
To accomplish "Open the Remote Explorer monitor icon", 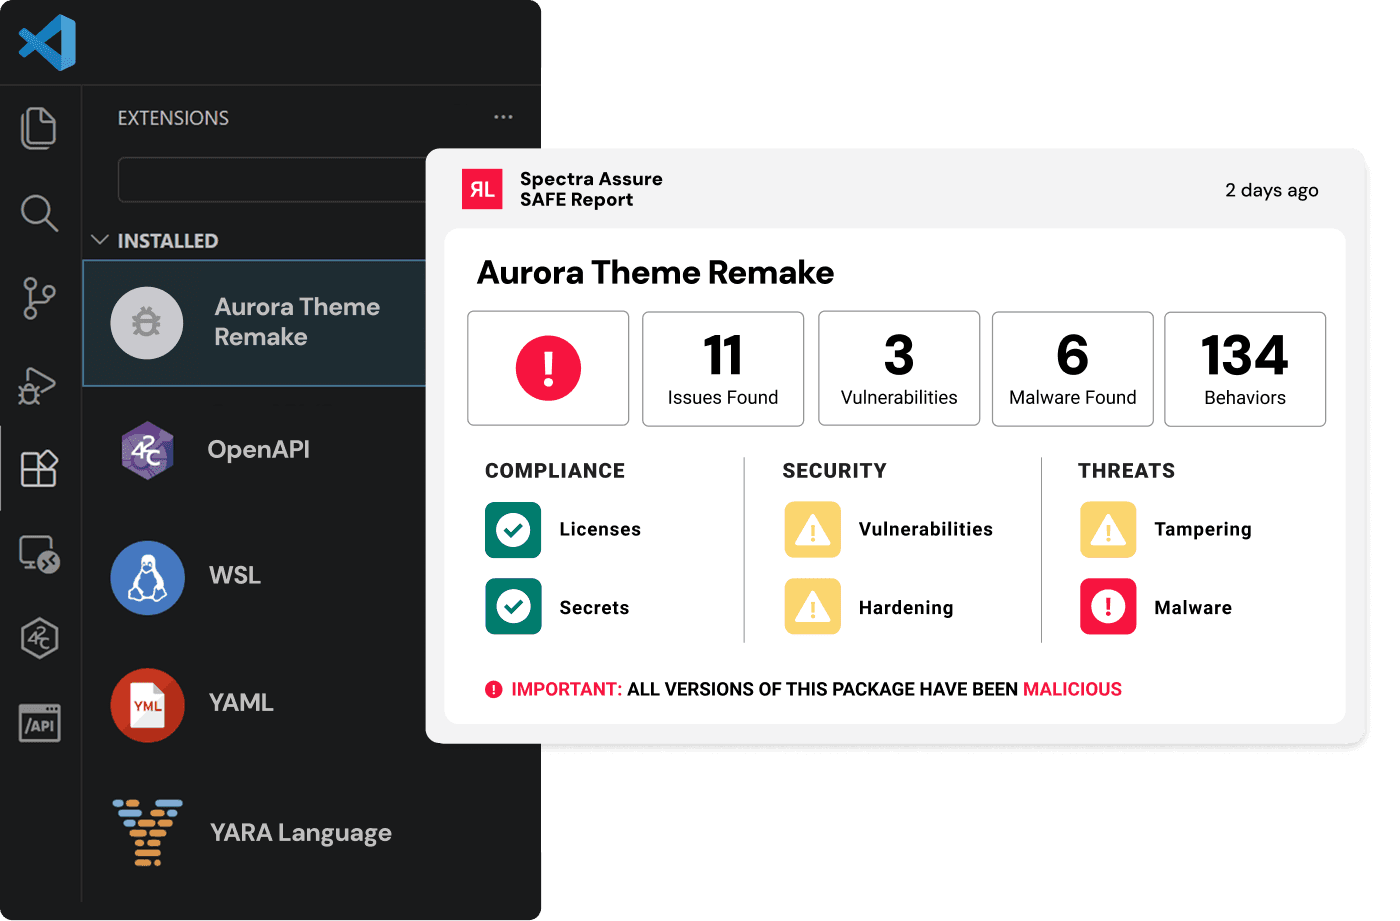I will click(x=39, y=553).
